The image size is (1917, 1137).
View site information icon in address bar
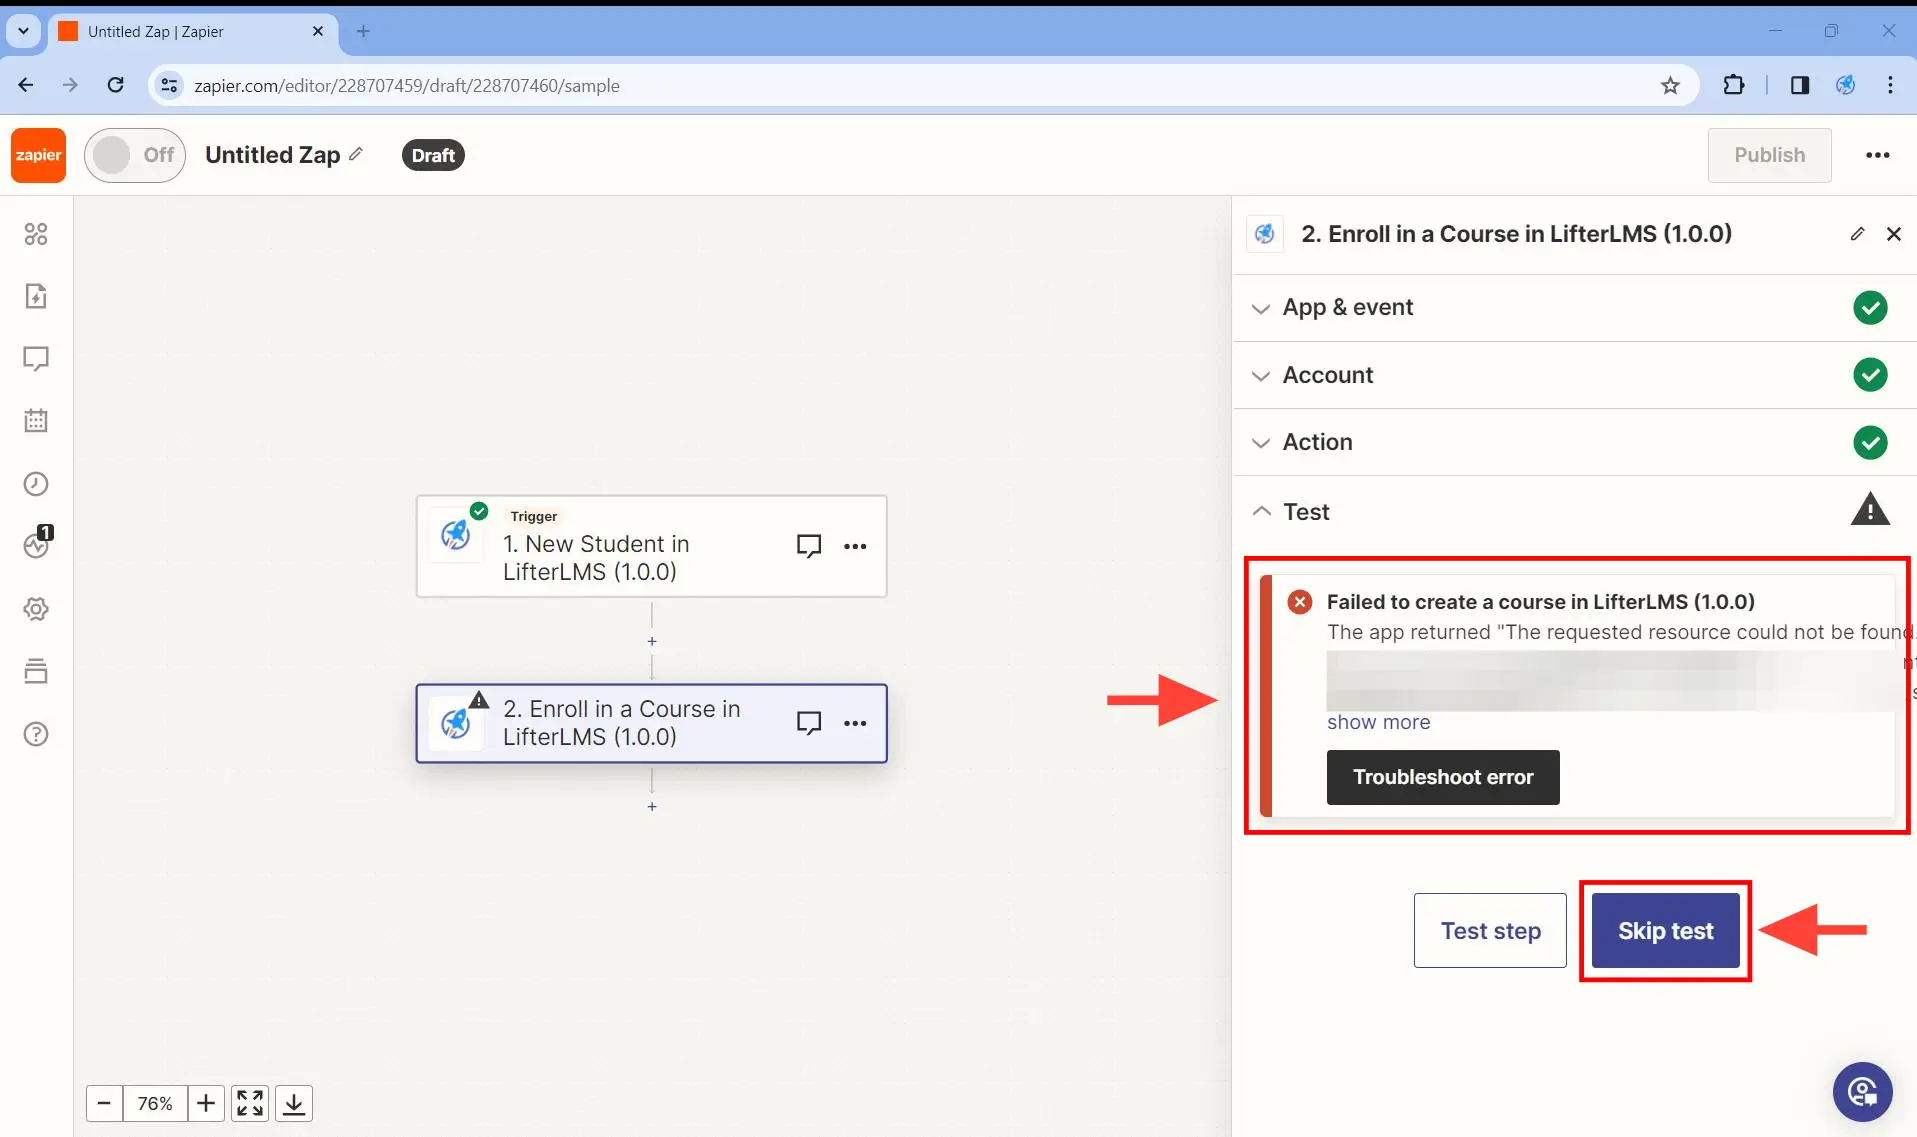(170, 85)
